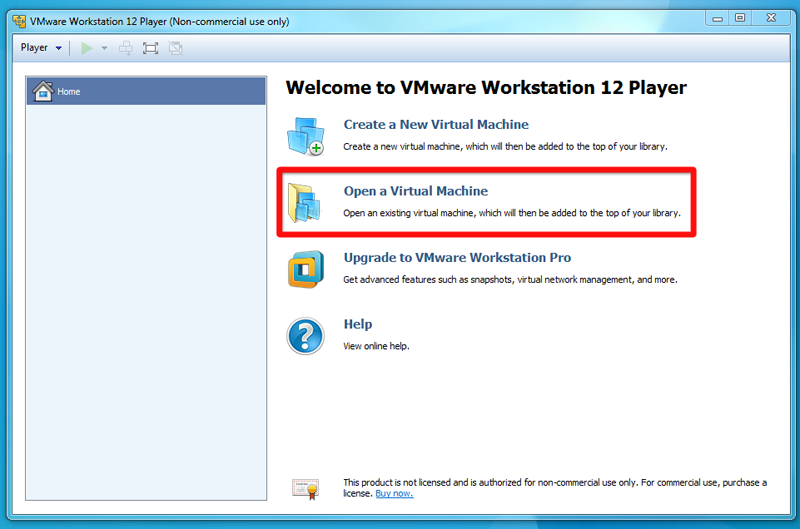800x529 pixels.
Task: Click the Workstation Pro upgrade icon
Action: tap(305, 269)
